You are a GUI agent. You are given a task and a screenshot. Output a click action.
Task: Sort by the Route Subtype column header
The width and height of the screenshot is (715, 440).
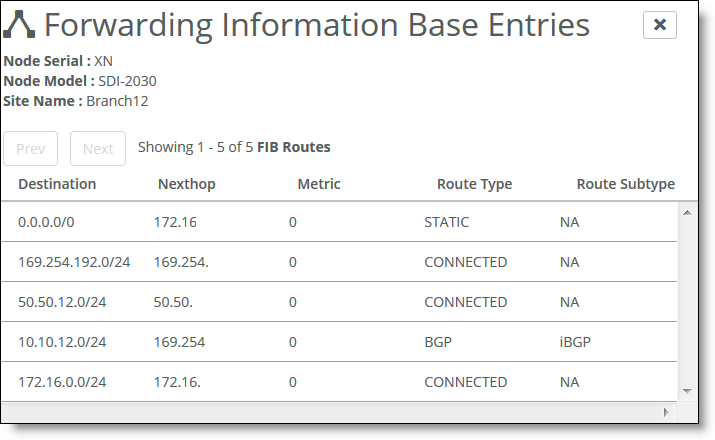(626, 184)
